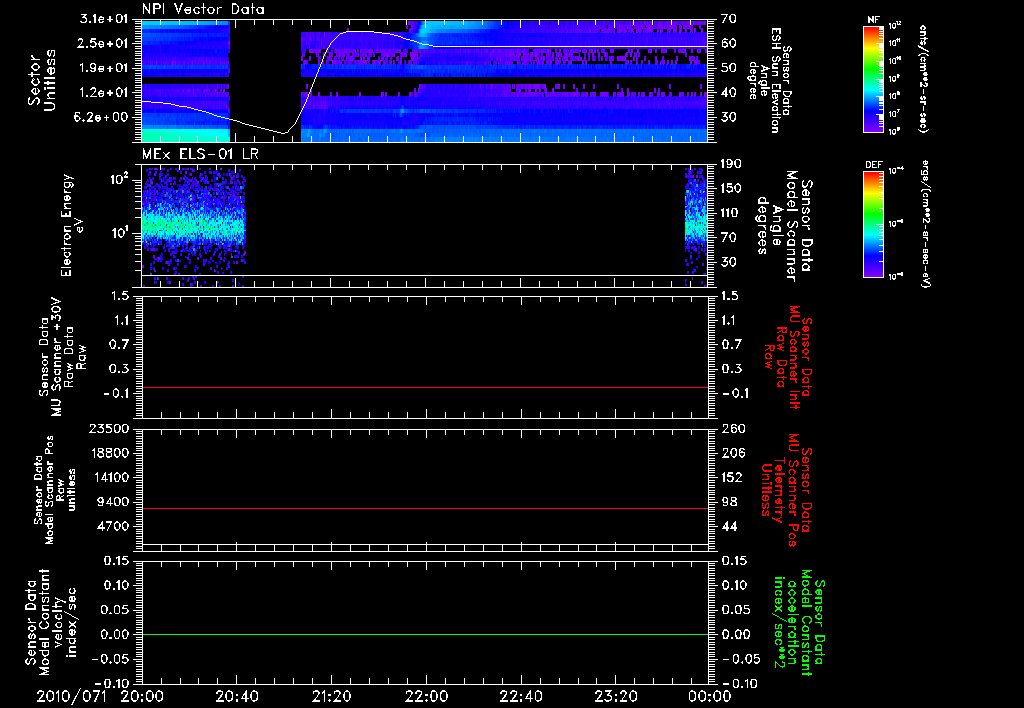Click the NF color bar gradient
The image size is (1024, 708).
click(x=873, y=78)
